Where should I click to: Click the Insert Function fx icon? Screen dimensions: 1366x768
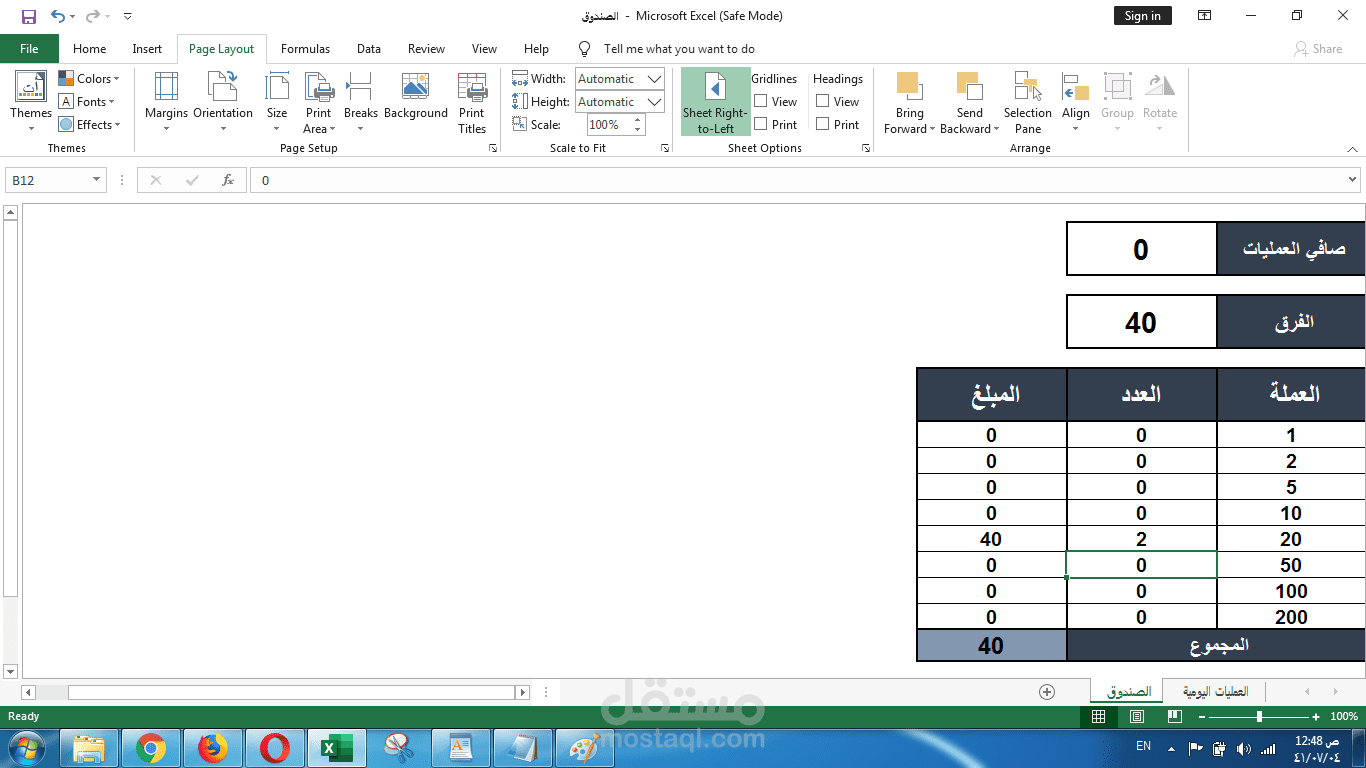(x=228, y=180)
